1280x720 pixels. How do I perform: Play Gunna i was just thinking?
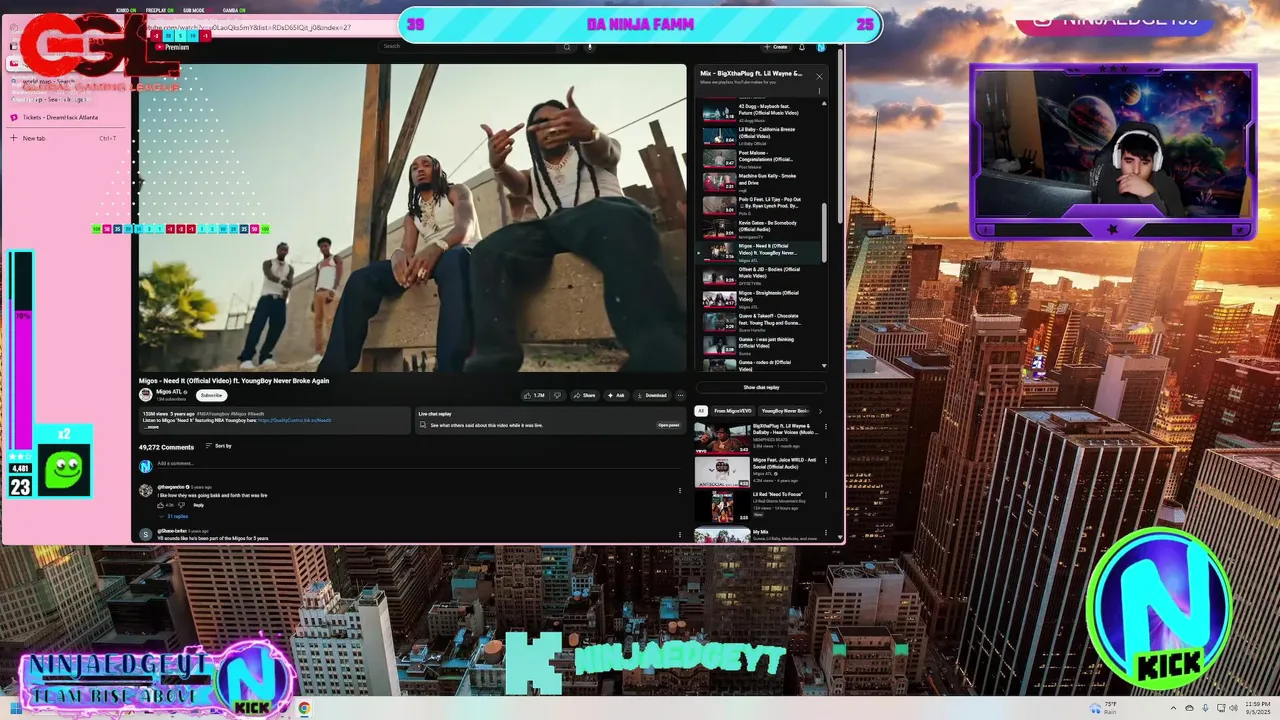[x=762, y=346]
